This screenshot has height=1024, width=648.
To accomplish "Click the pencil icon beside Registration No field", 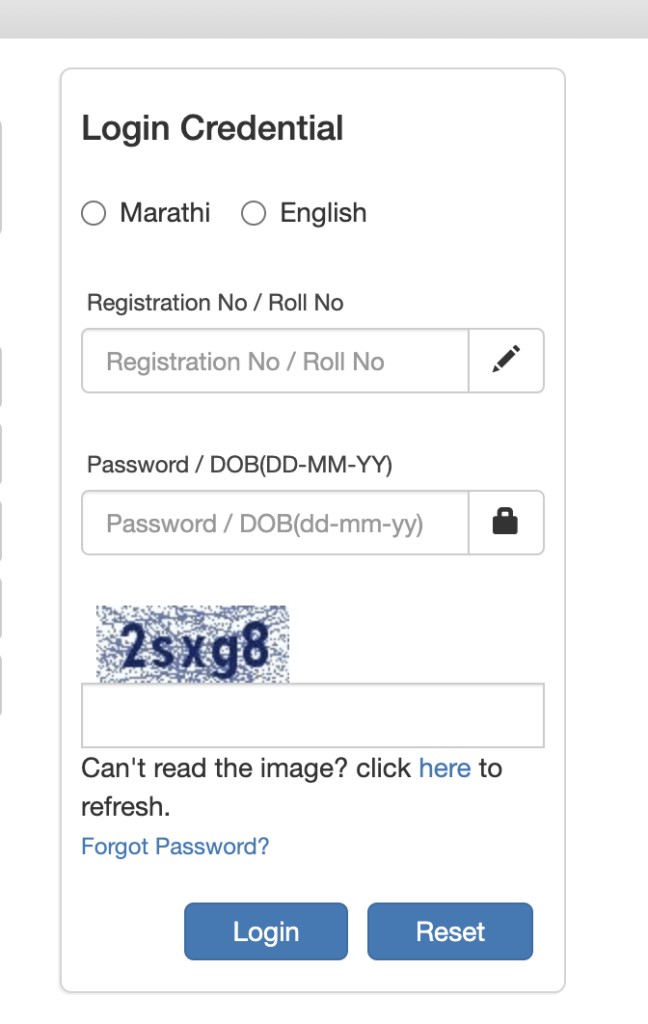I will [506, 360].
